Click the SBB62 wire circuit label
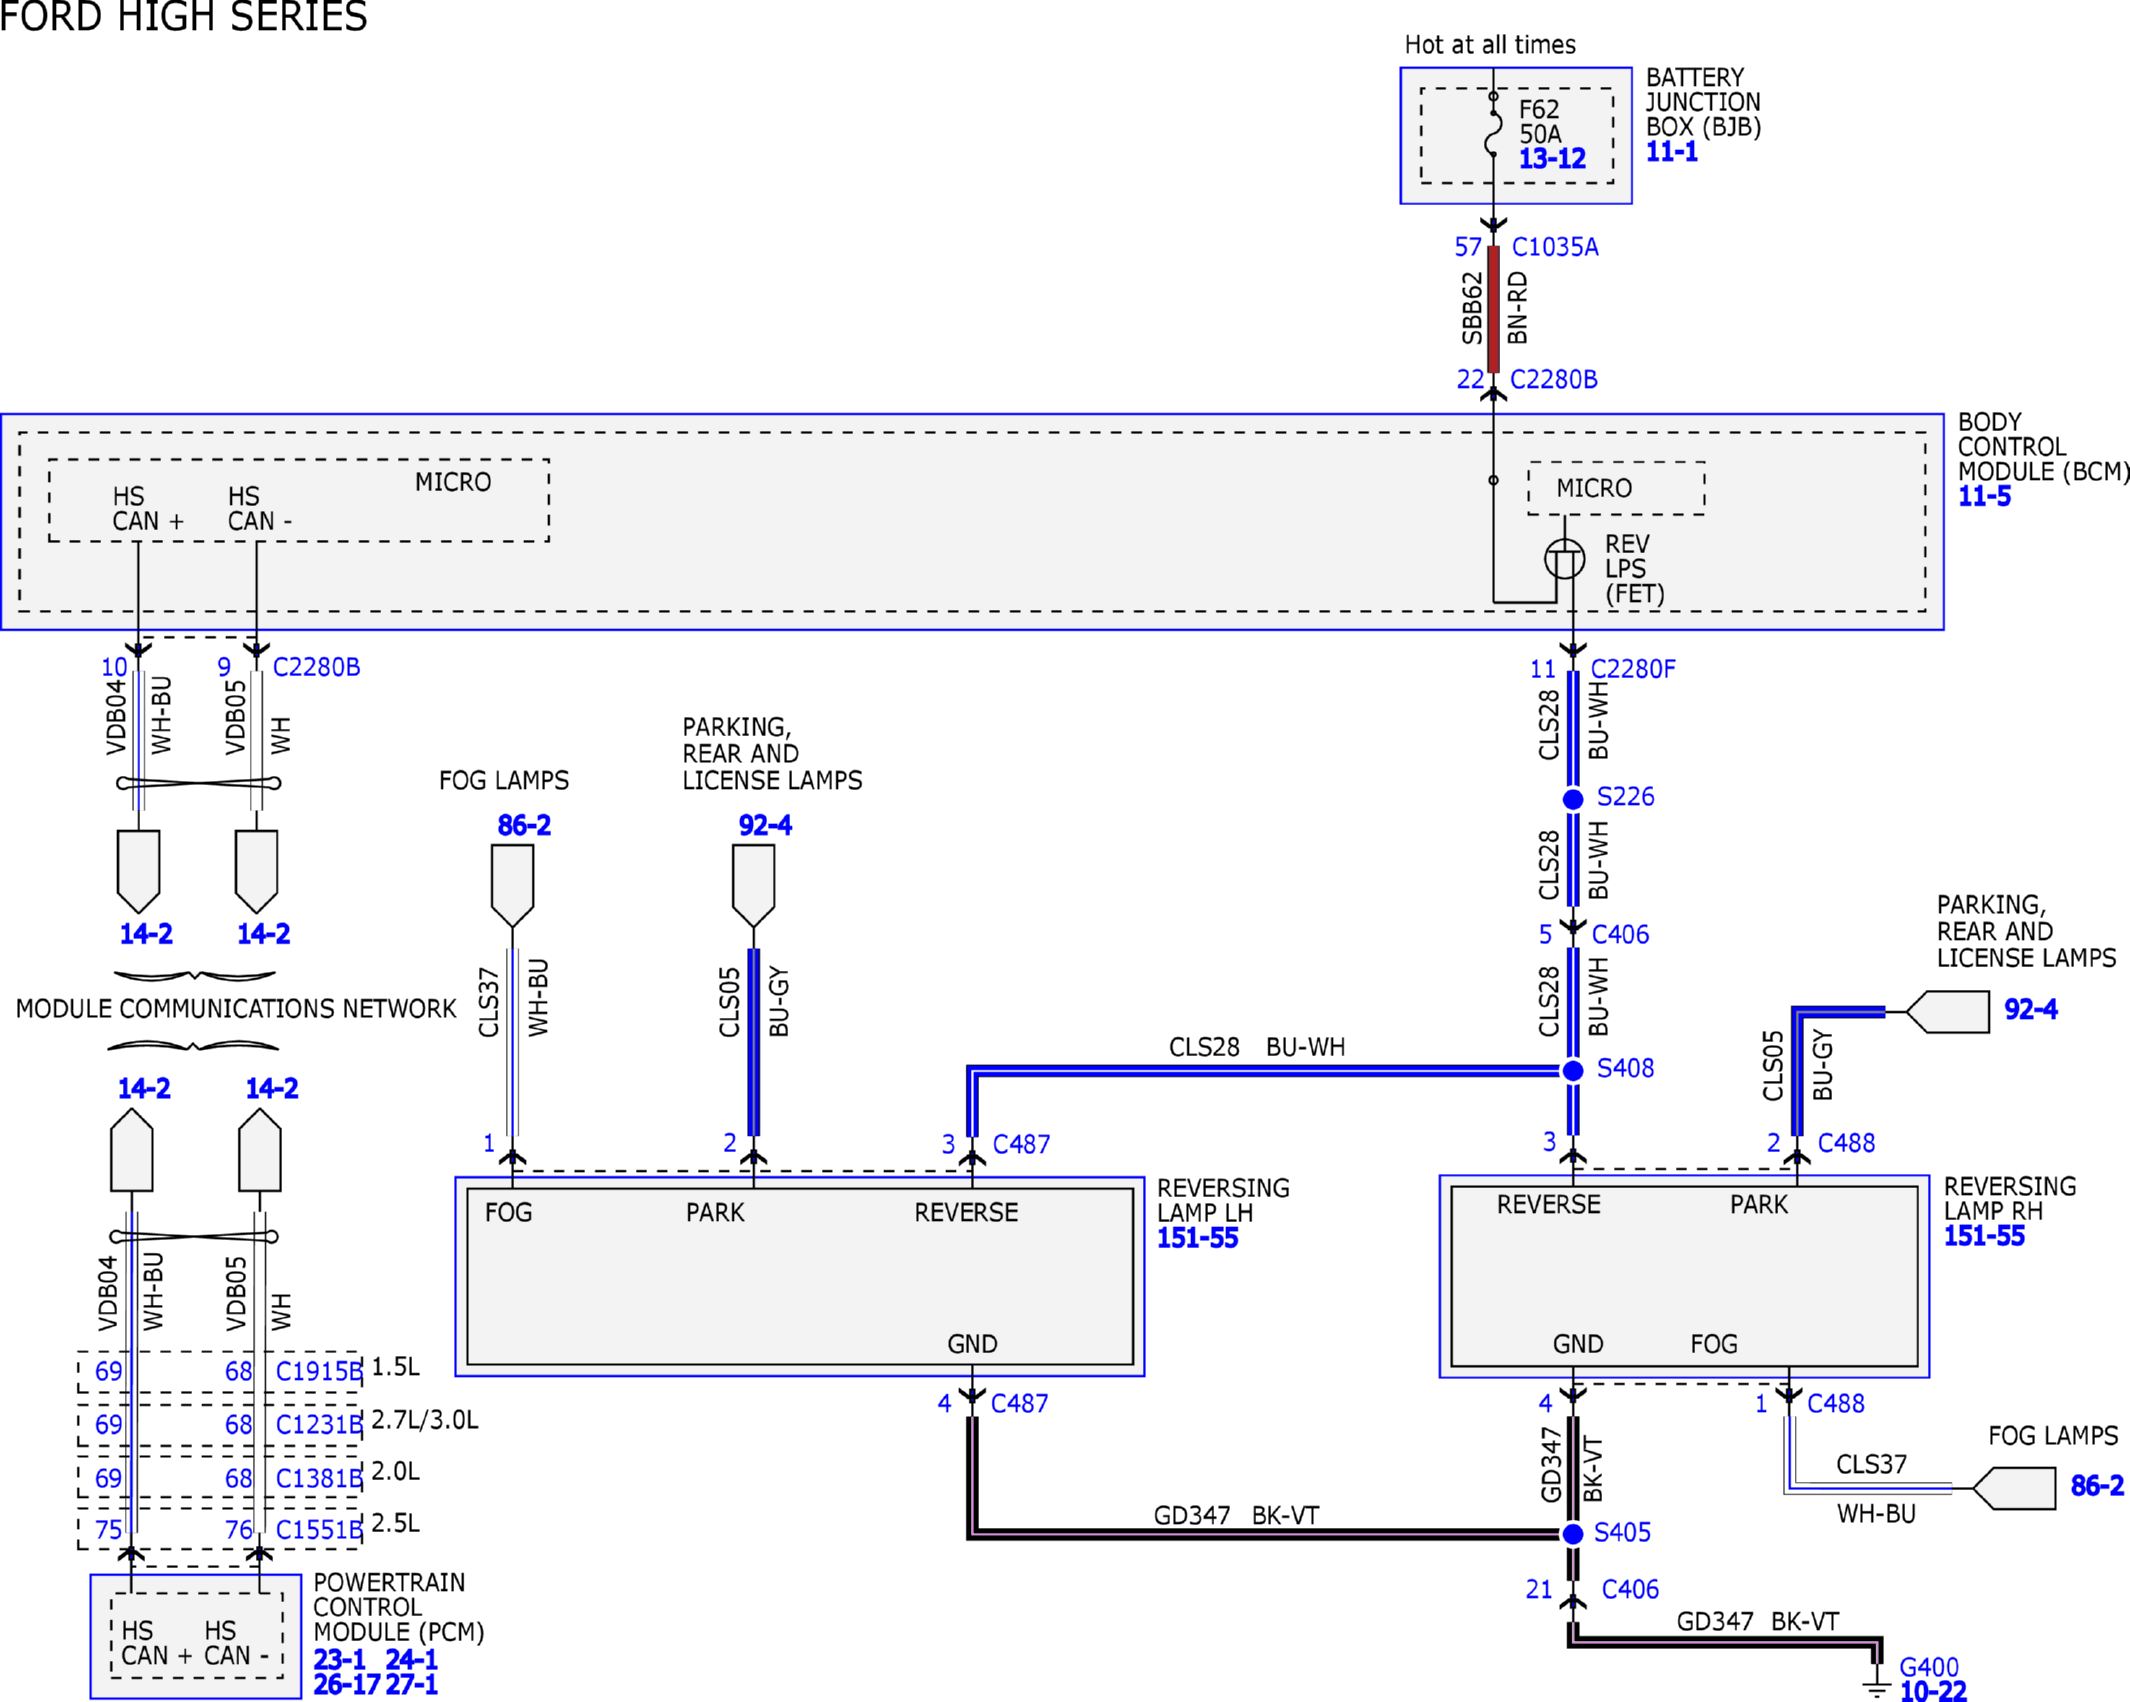 click(1472, 308)
